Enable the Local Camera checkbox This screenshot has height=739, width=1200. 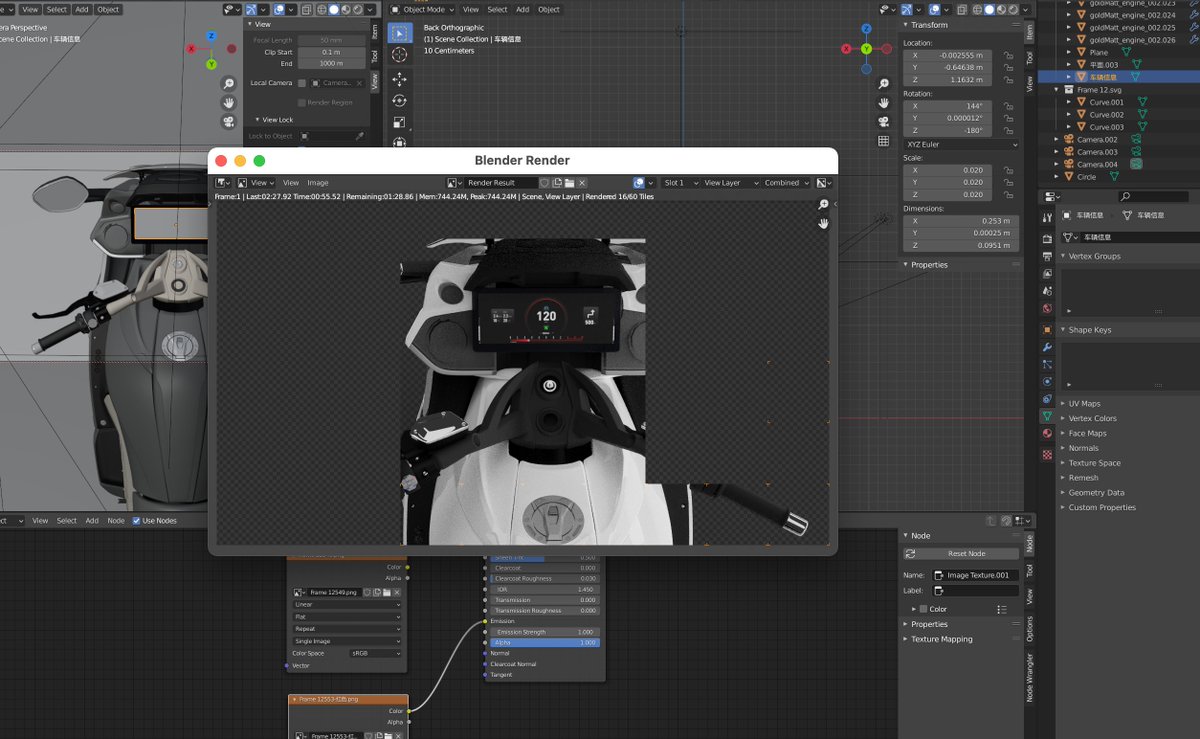pos(302,83)
